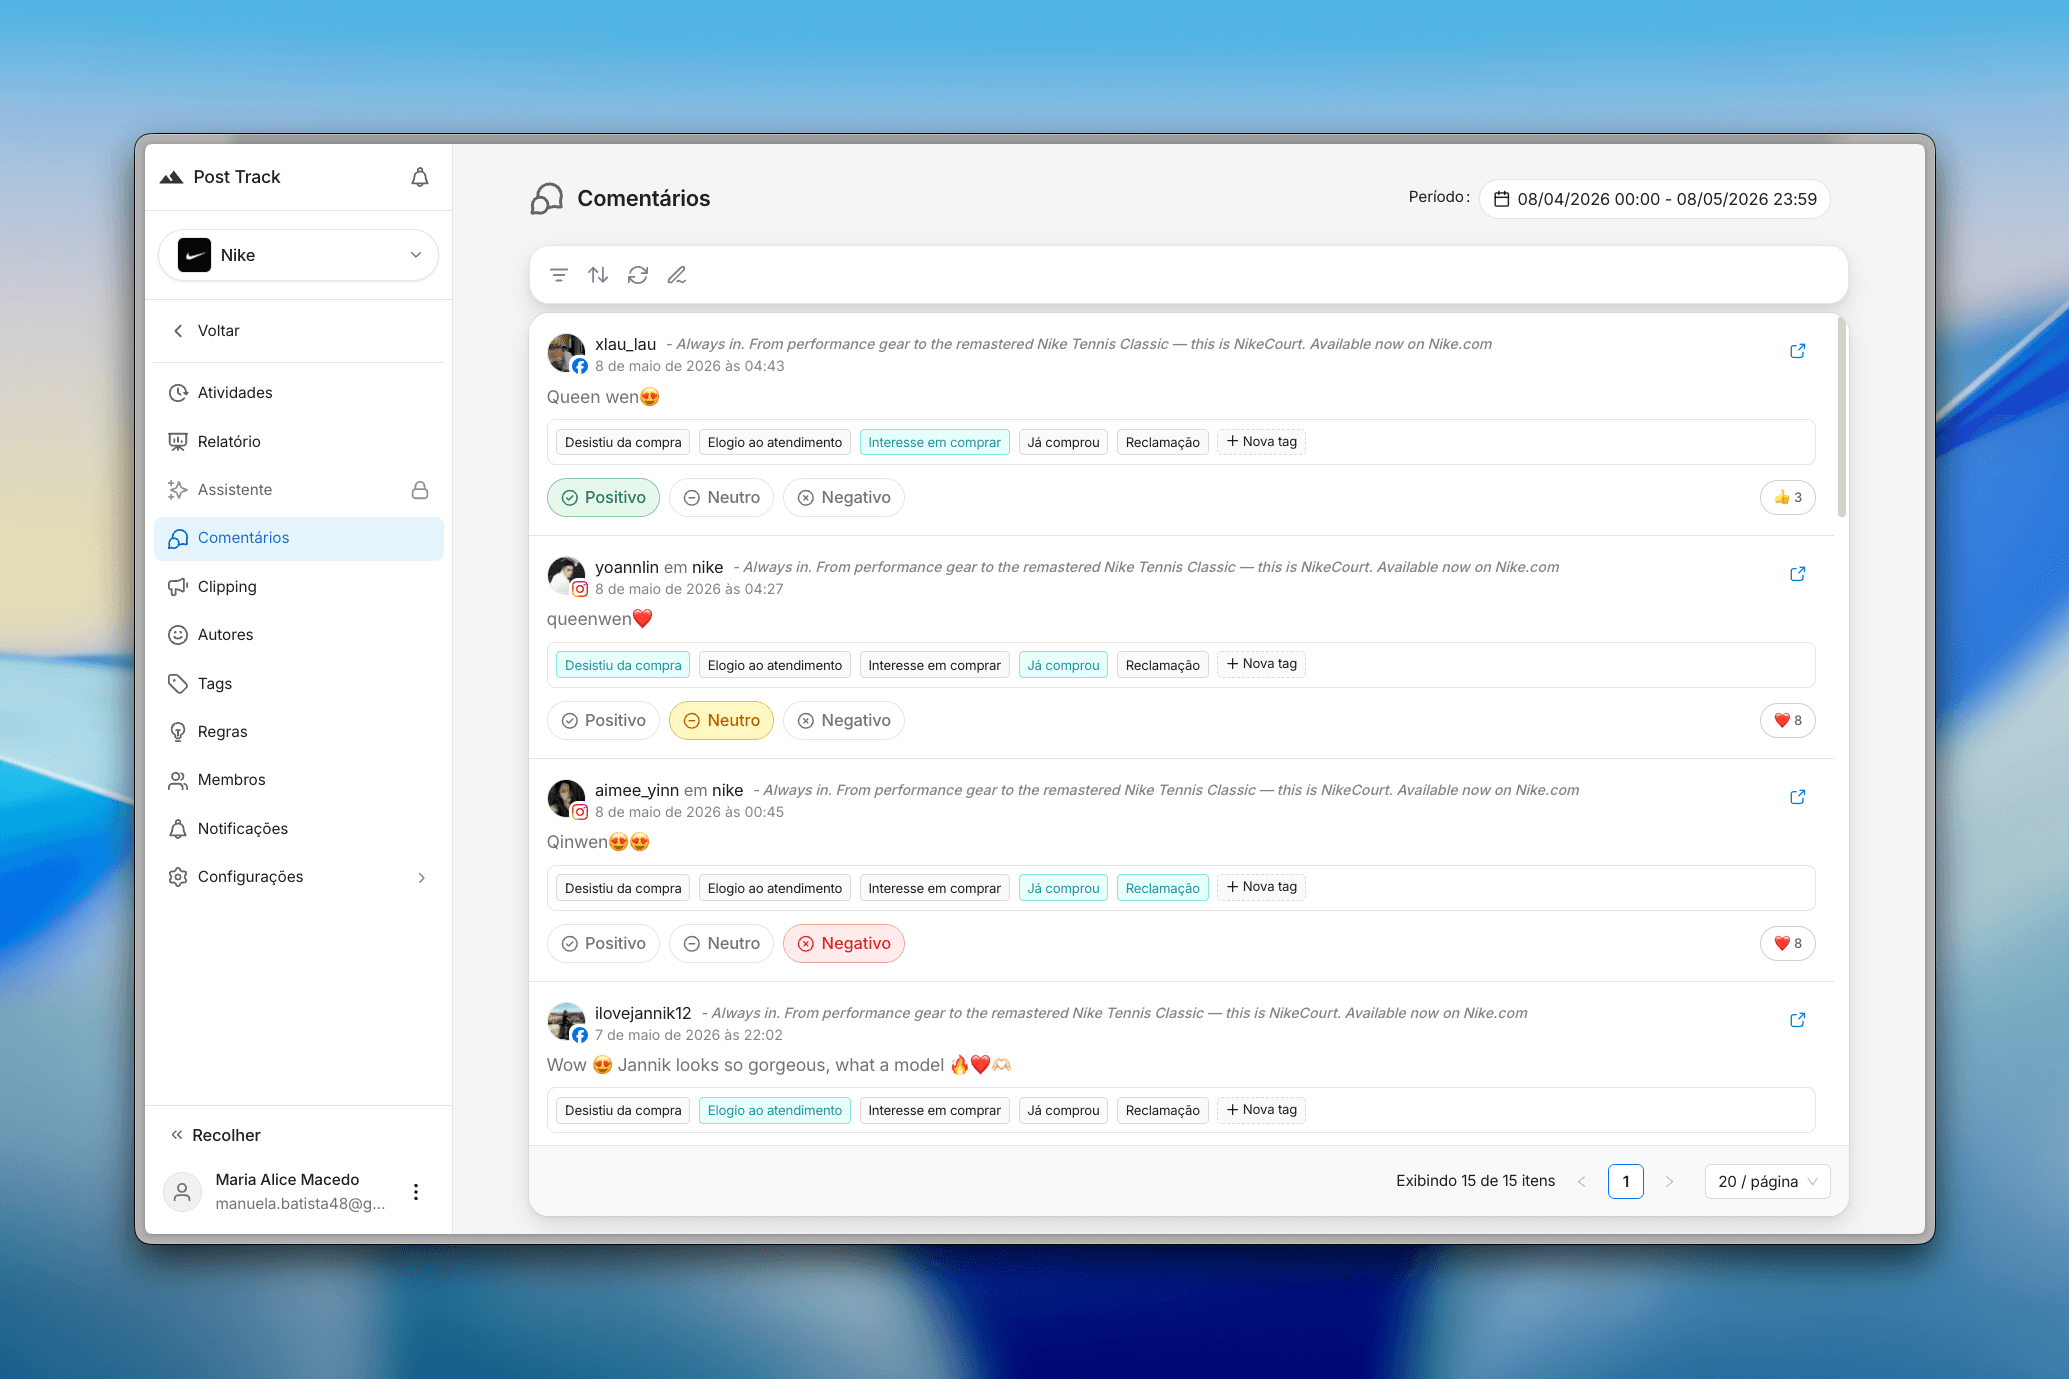2069x1379 pixels.
Task: Mark aimee_yinn comment as Neutro
Action: tap(721, 944)
